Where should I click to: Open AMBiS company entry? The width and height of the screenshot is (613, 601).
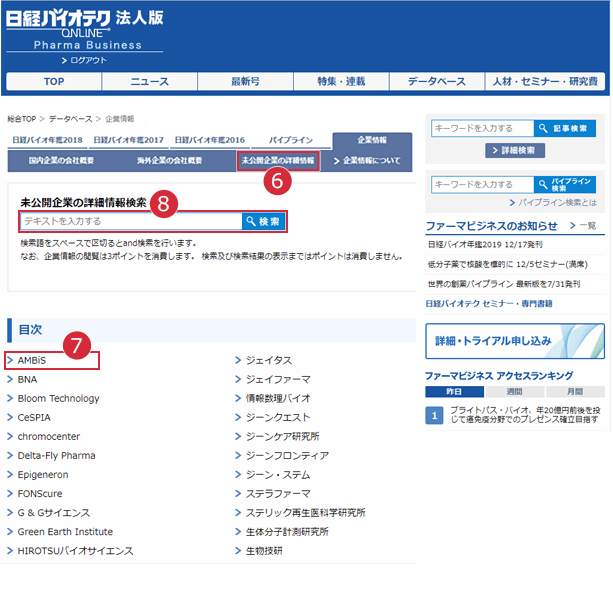pos(32,360)
